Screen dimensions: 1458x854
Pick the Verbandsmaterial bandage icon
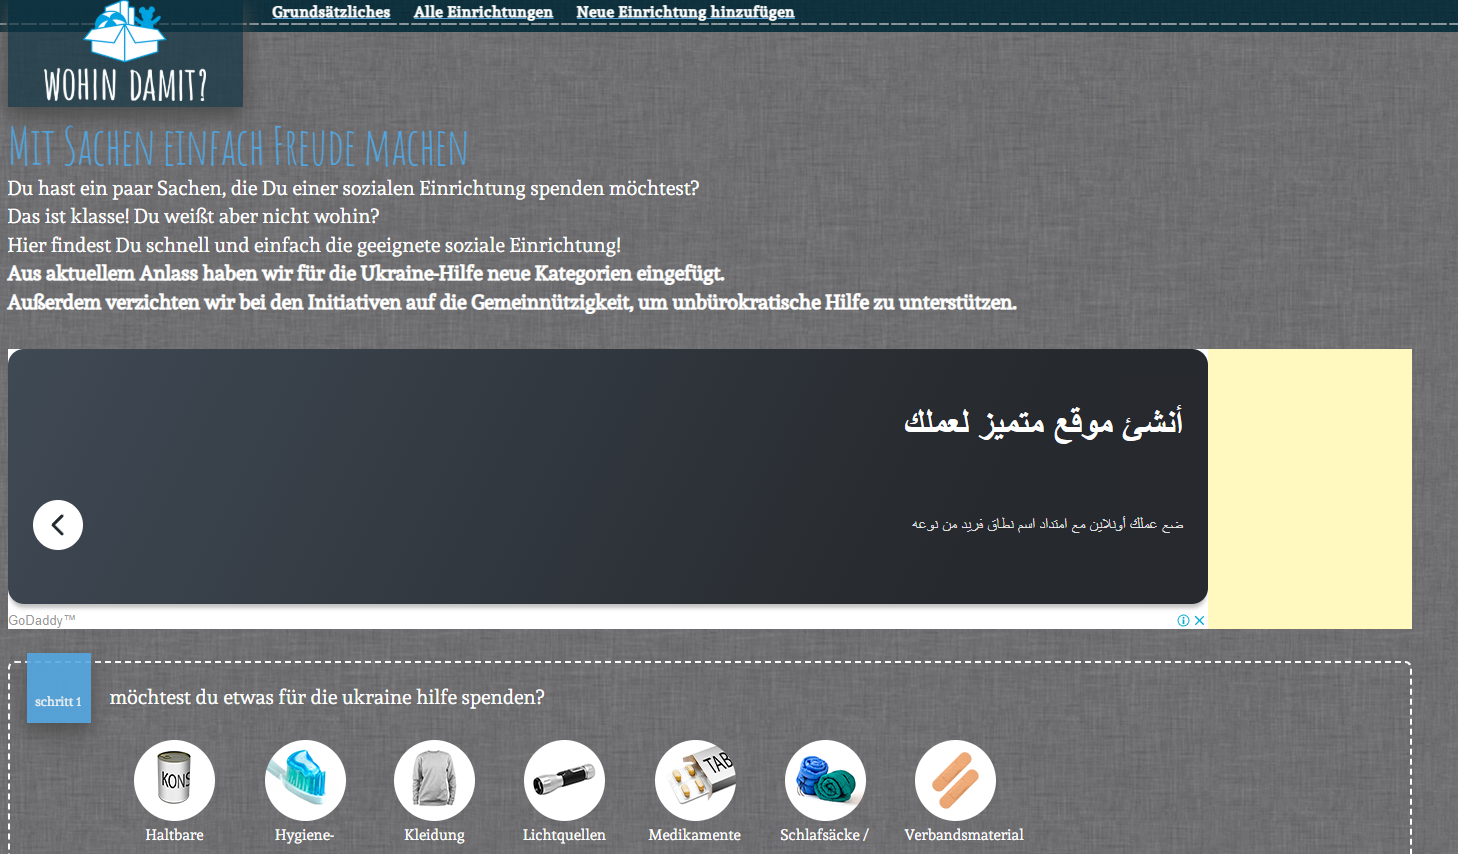[955, 780]
